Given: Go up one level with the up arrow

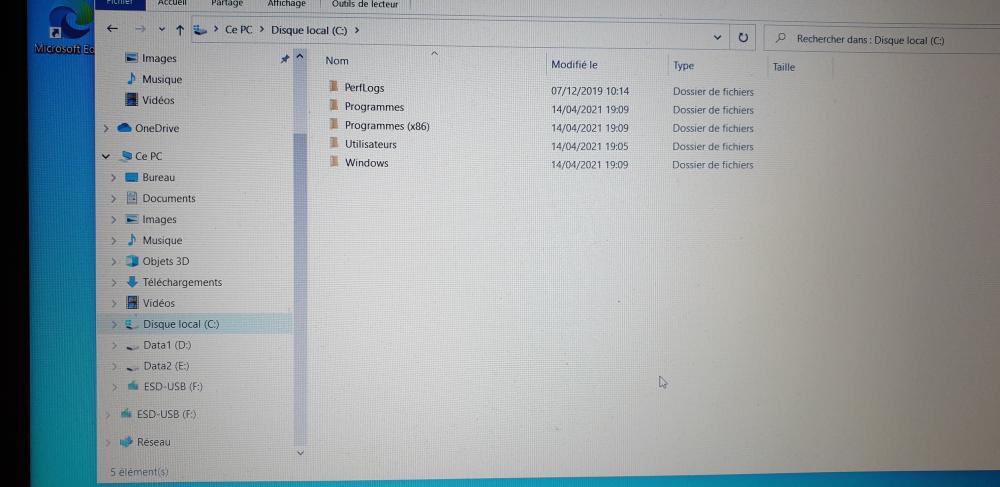Looking at the screenshot, I should point(180,29).
